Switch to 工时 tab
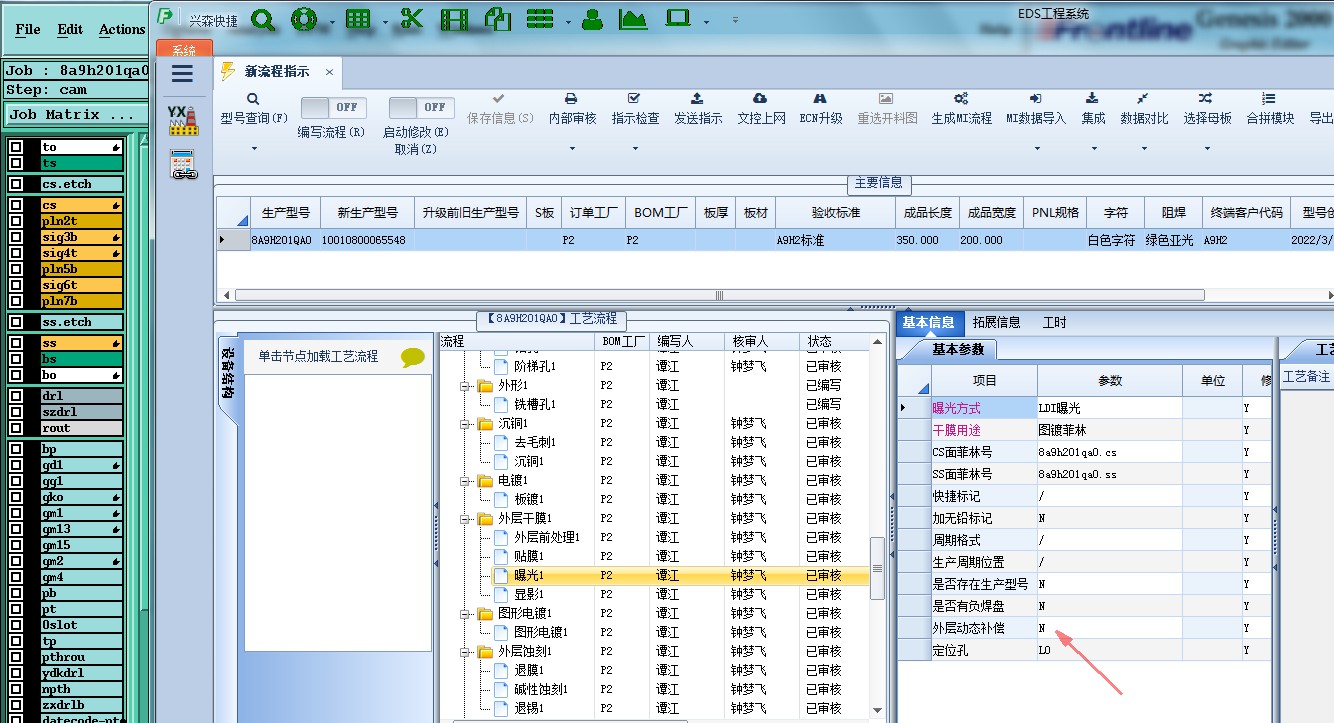 [x=1054, y=322]
